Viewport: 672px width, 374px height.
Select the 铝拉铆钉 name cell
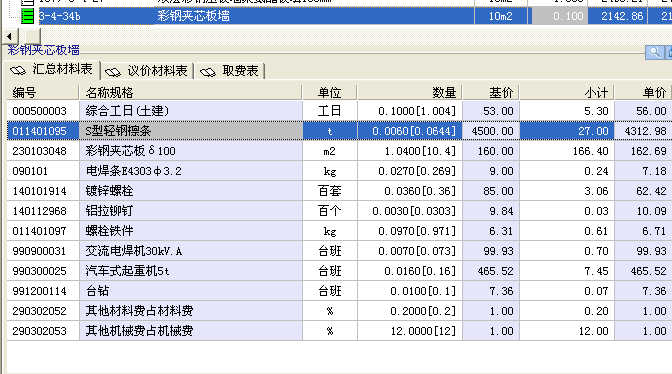[191, 211]
